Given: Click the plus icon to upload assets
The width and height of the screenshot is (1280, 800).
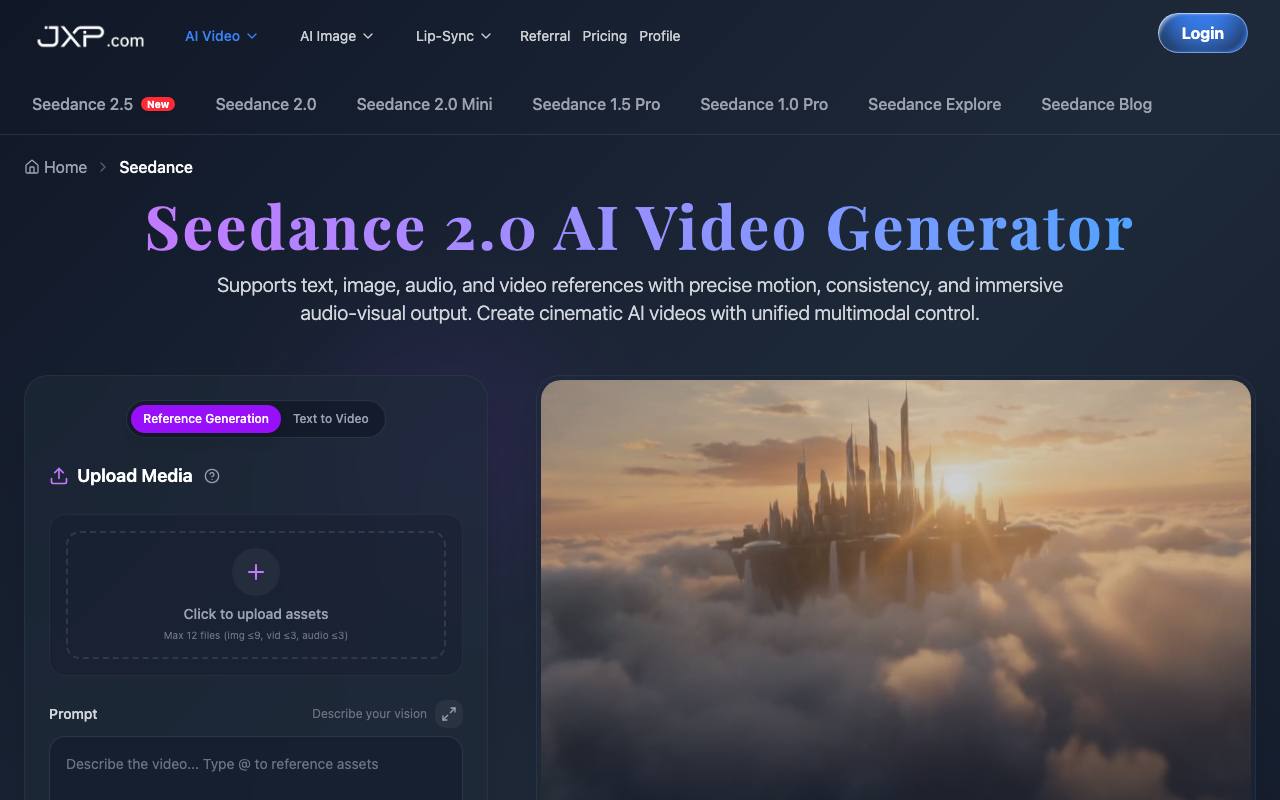Looking at the screenshot, I should (256, 572).
